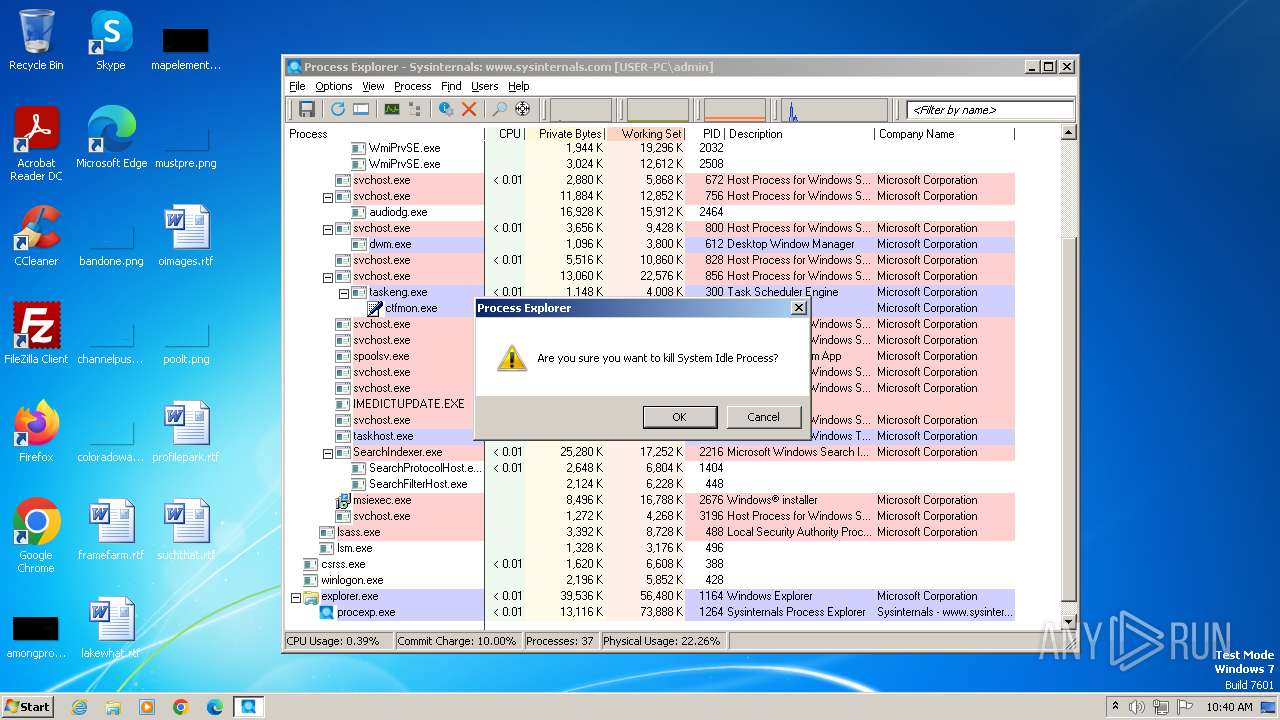This screenshot has width=1280, height=720.
Task: Open the File menu
Action: coord(297,86)
